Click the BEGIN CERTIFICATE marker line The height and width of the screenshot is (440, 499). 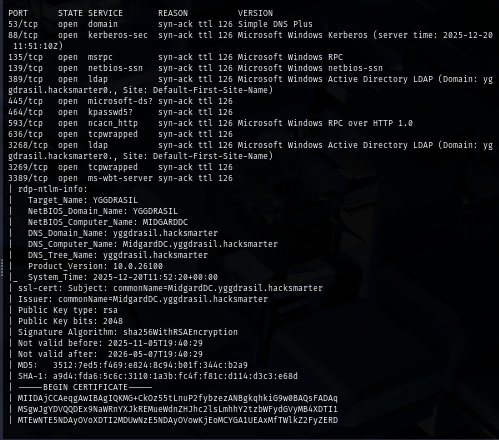coord(85,387)
